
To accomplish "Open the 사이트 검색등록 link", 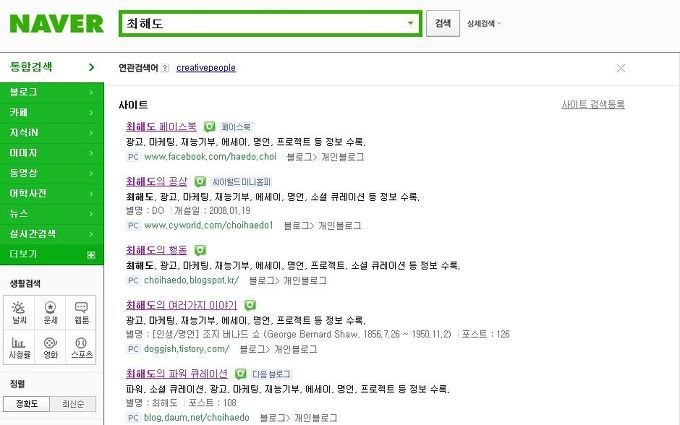I will point(593,104).
